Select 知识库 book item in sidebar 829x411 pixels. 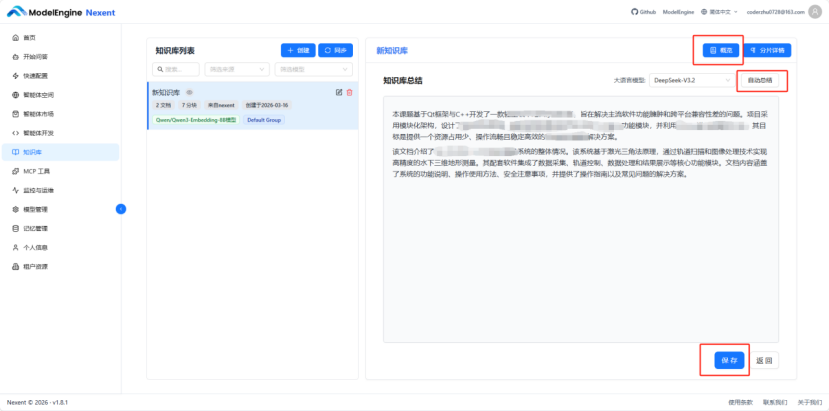click(60, 152)
